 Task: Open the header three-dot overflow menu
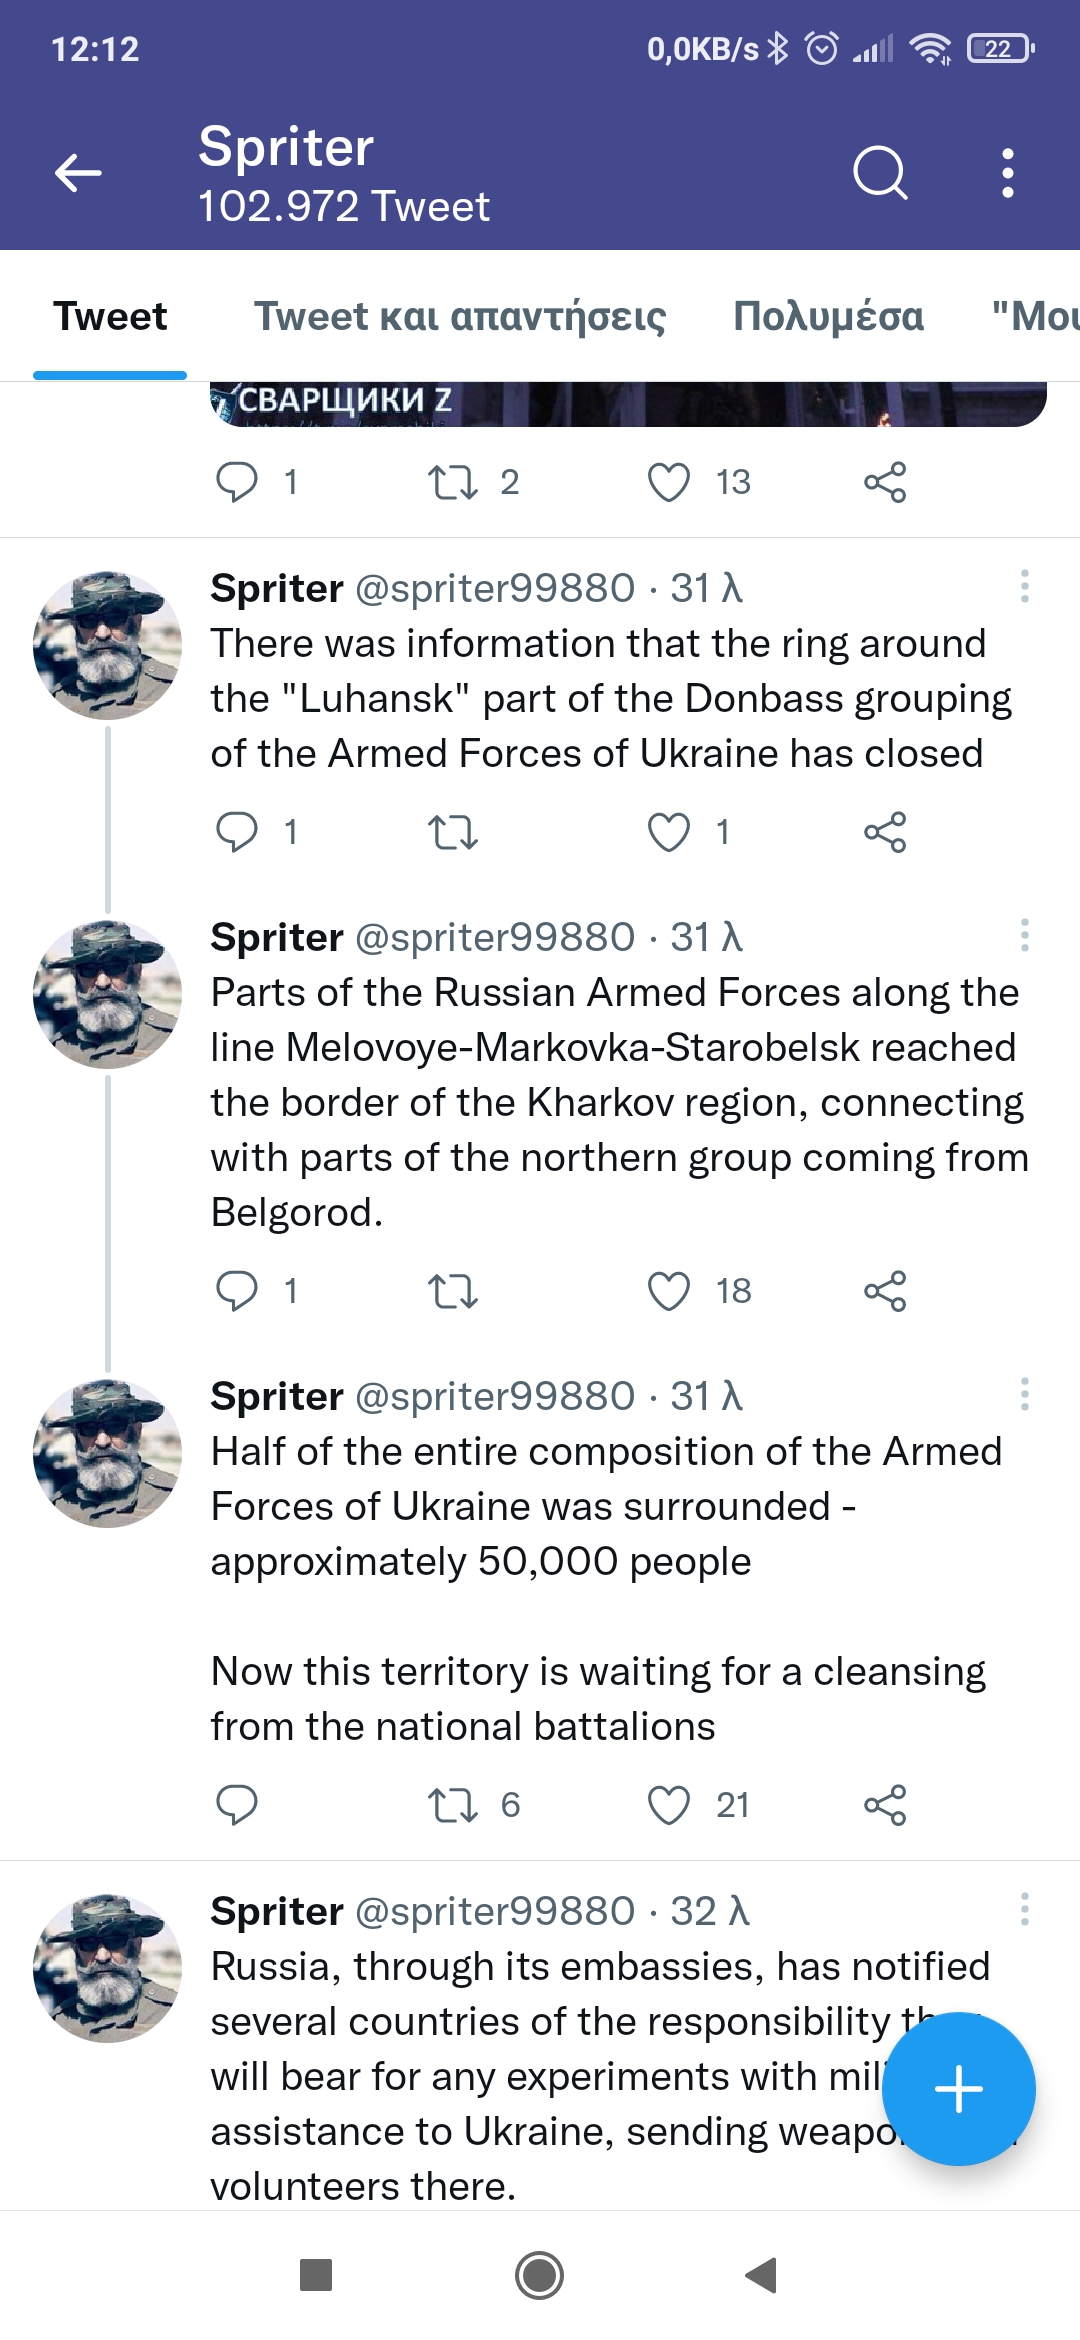click(x=1007, y=173)
